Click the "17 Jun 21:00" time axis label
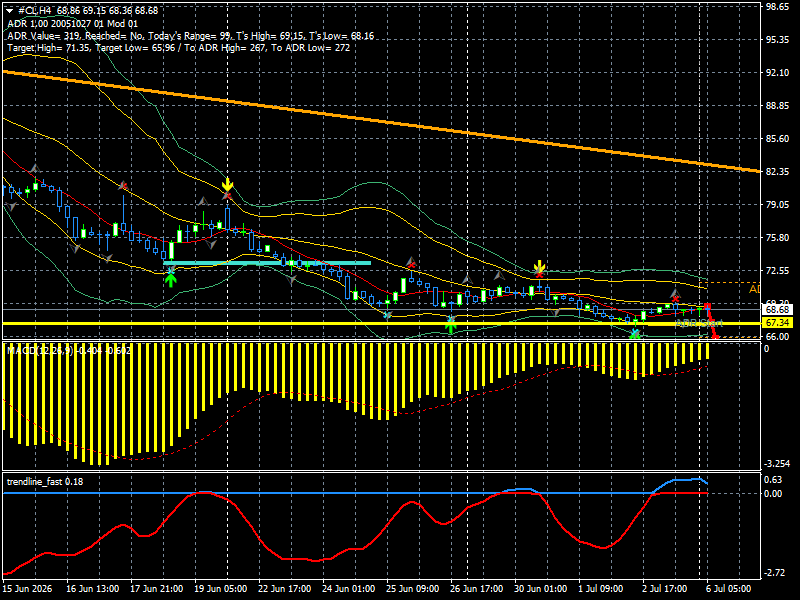Image resolution: width=800 pixels, height=600 pixels. point(157,589)
